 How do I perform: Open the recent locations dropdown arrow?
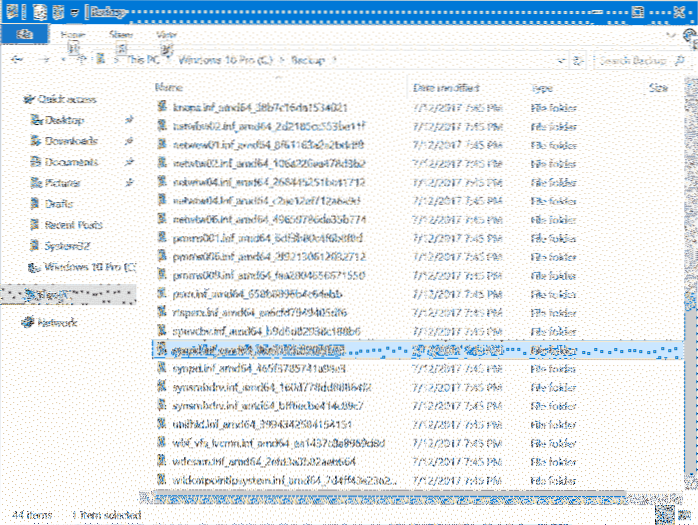[63, 60]
